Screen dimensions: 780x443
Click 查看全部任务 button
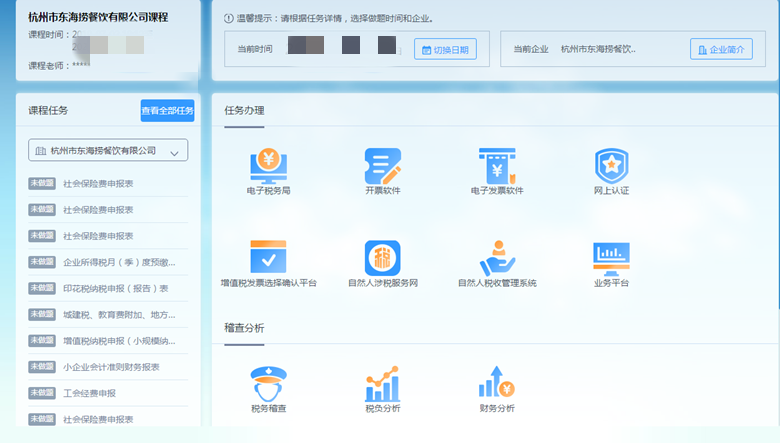167,111
